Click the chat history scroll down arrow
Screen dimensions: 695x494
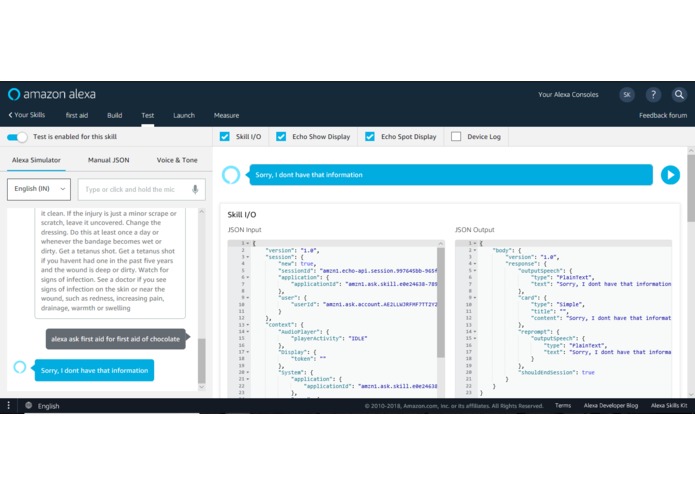click(202, 387)
